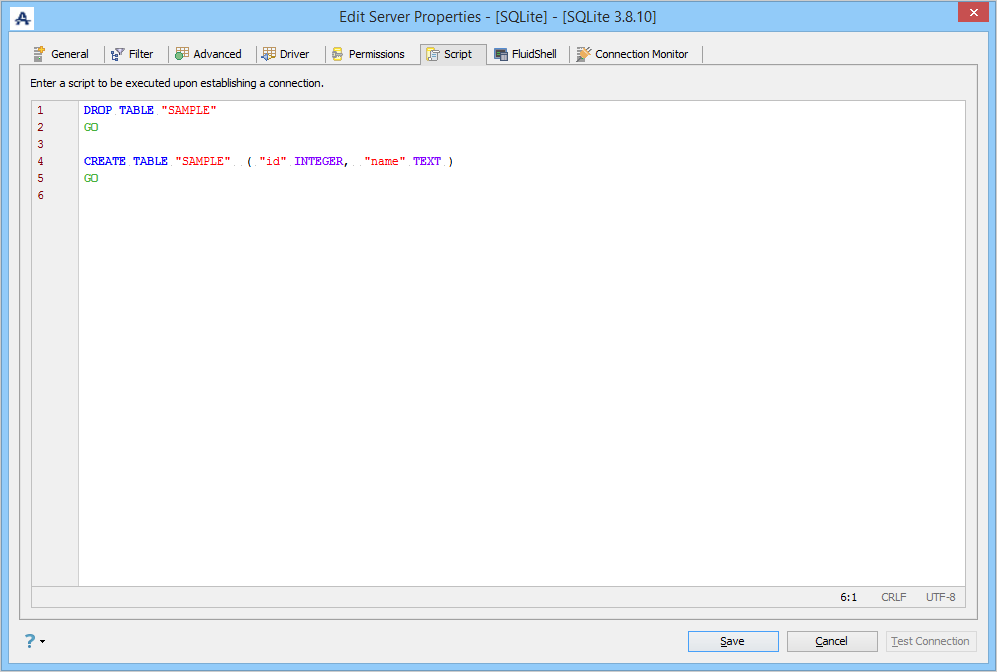Click the INTEGER type keyword
The height and width of the screenshot is (672, 997).
point(319,161)
